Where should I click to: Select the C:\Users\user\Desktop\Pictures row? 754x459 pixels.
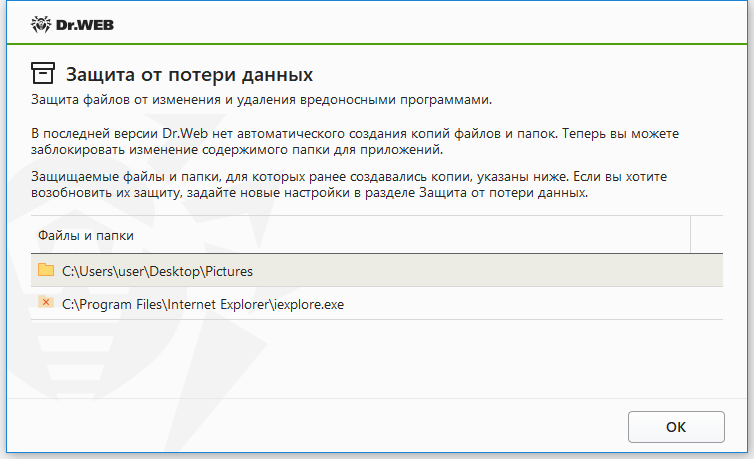tap(377, 271)
